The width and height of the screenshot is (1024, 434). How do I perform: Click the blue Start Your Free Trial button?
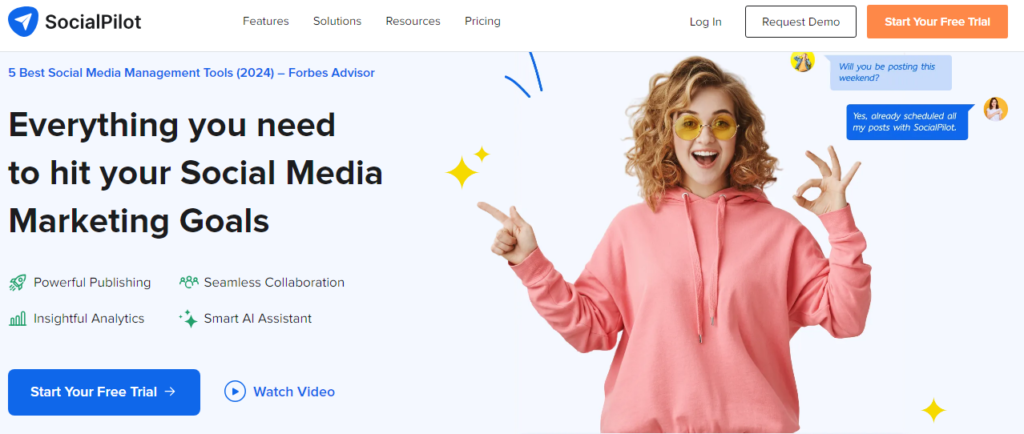pyautogui.click(x=104, y=392)
